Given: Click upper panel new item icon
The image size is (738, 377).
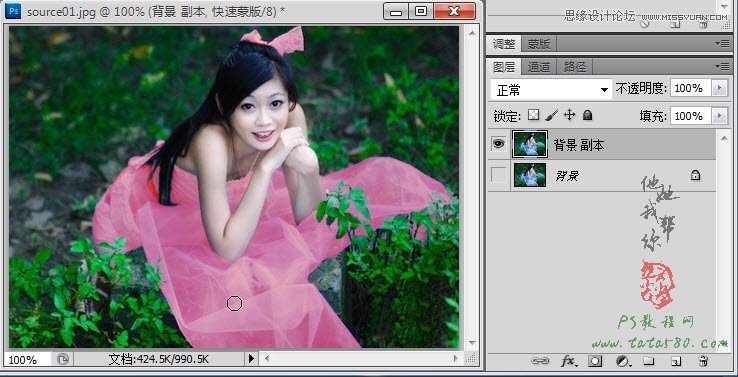Looking at the screenshot, I should click(x=675, y=23).
